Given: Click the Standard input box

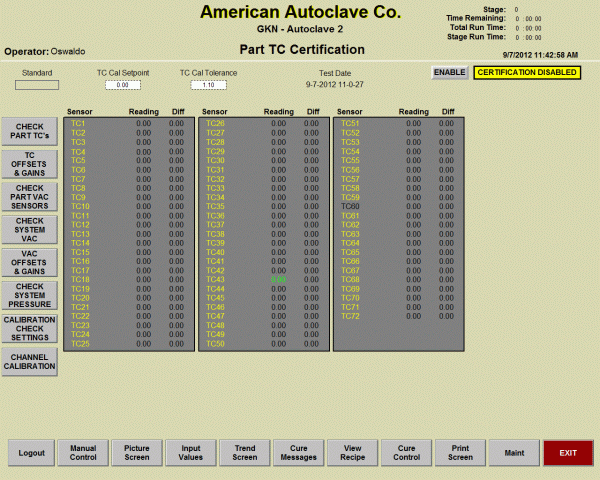Looking at the screenshot, I should pos(37,85).
